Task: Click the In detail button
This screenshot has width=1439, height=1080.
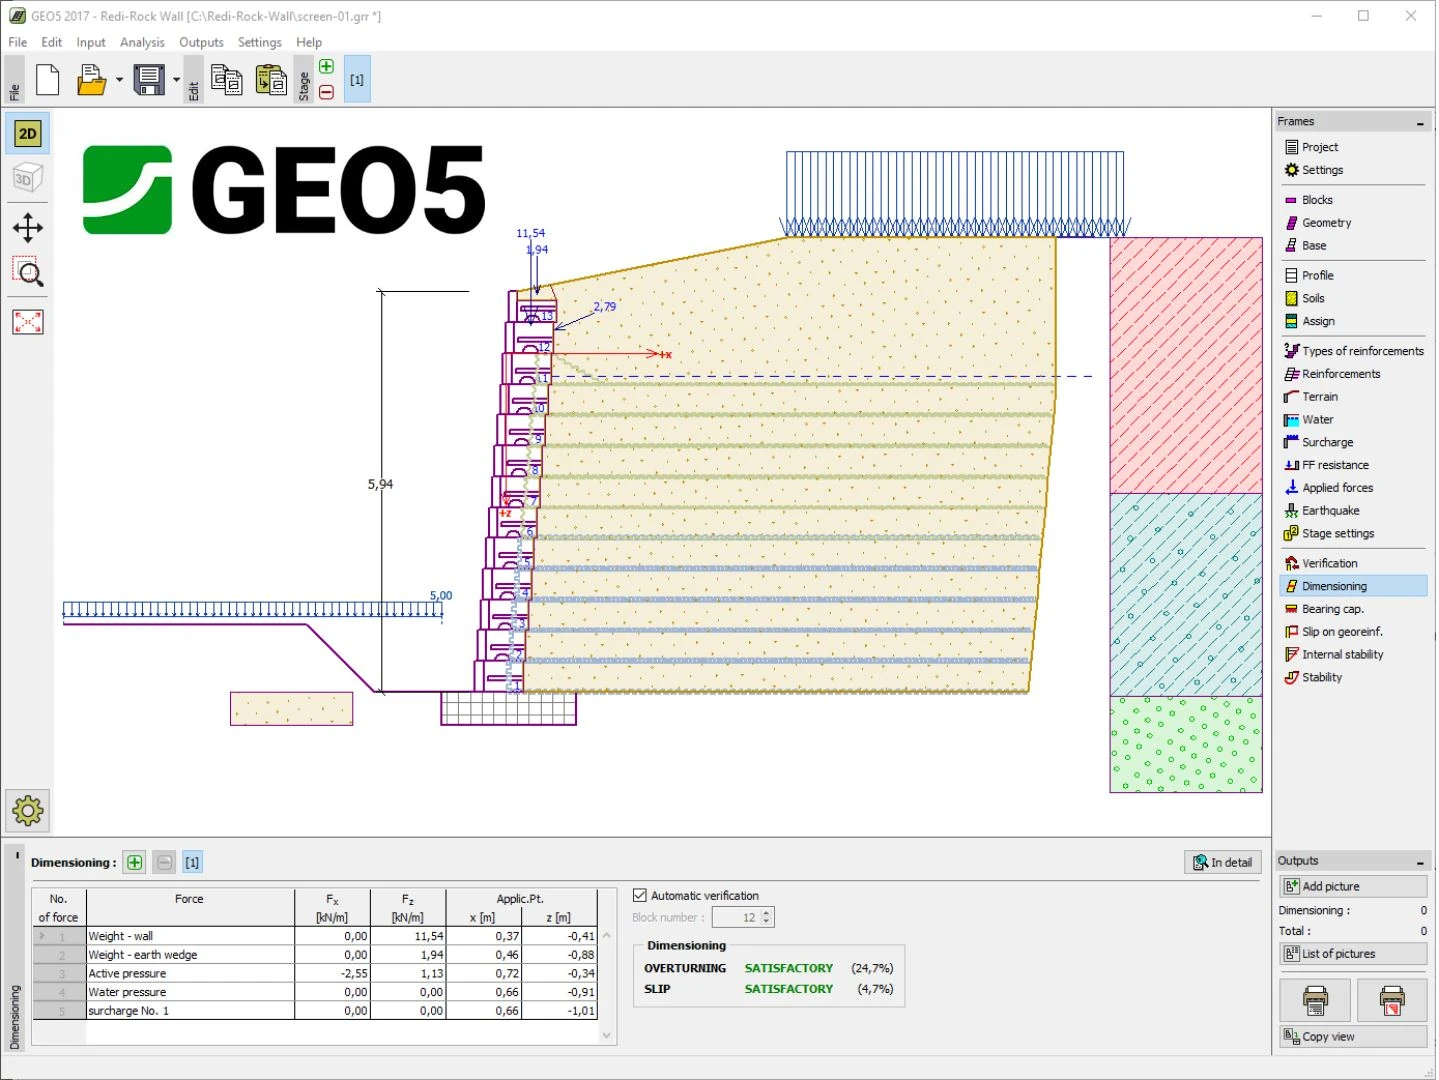Action: click(x=1222, y=863)
